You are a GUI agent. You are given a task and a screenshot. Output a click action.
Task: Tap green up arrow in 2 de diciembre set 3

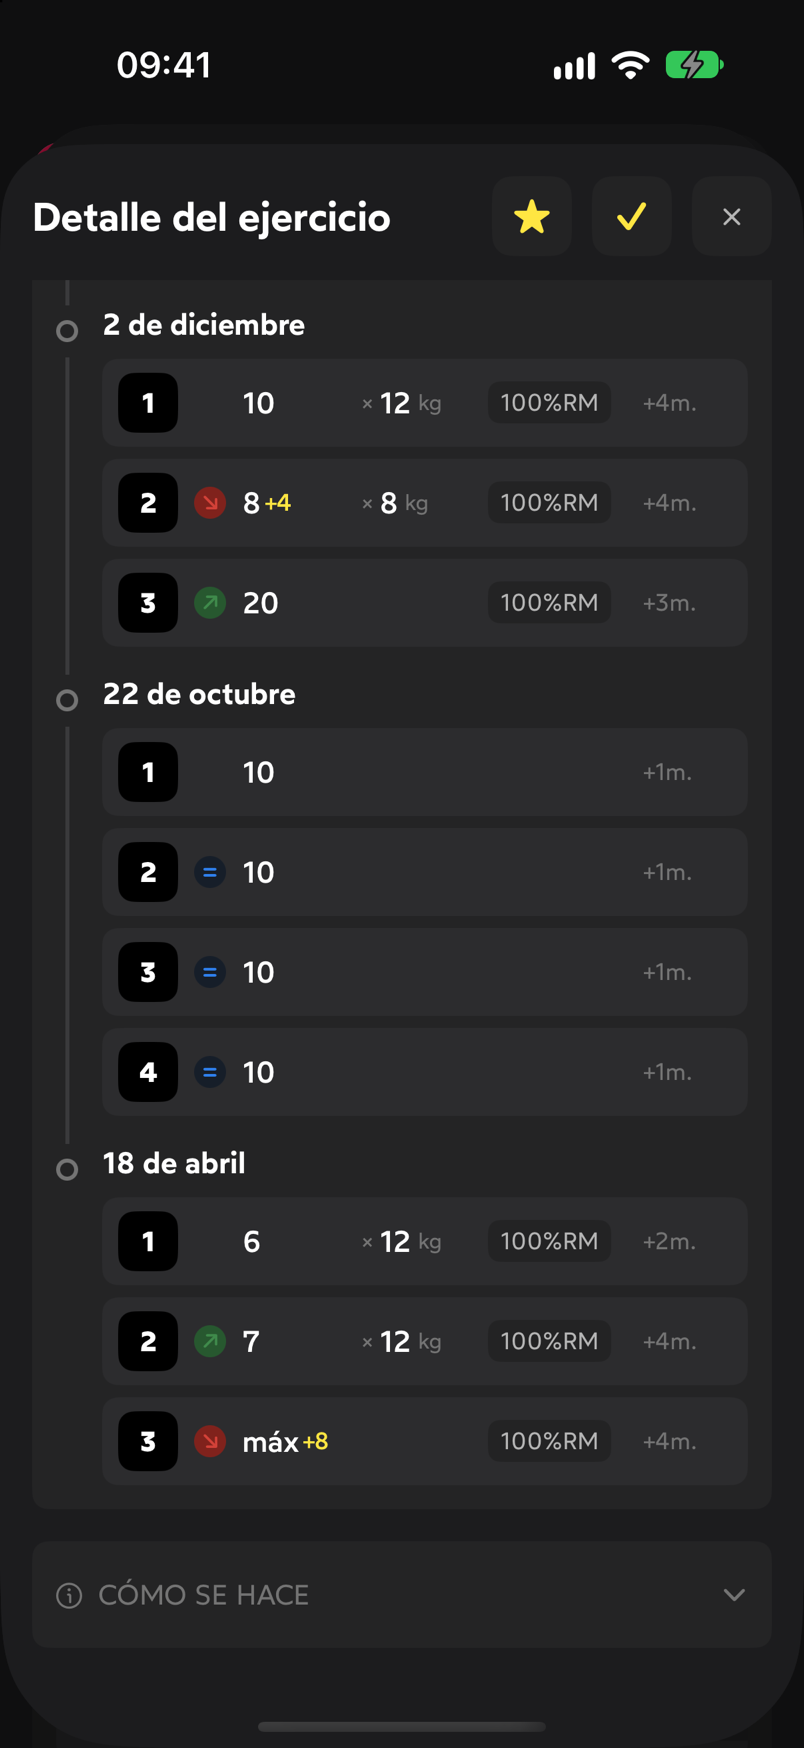(210, 603)
